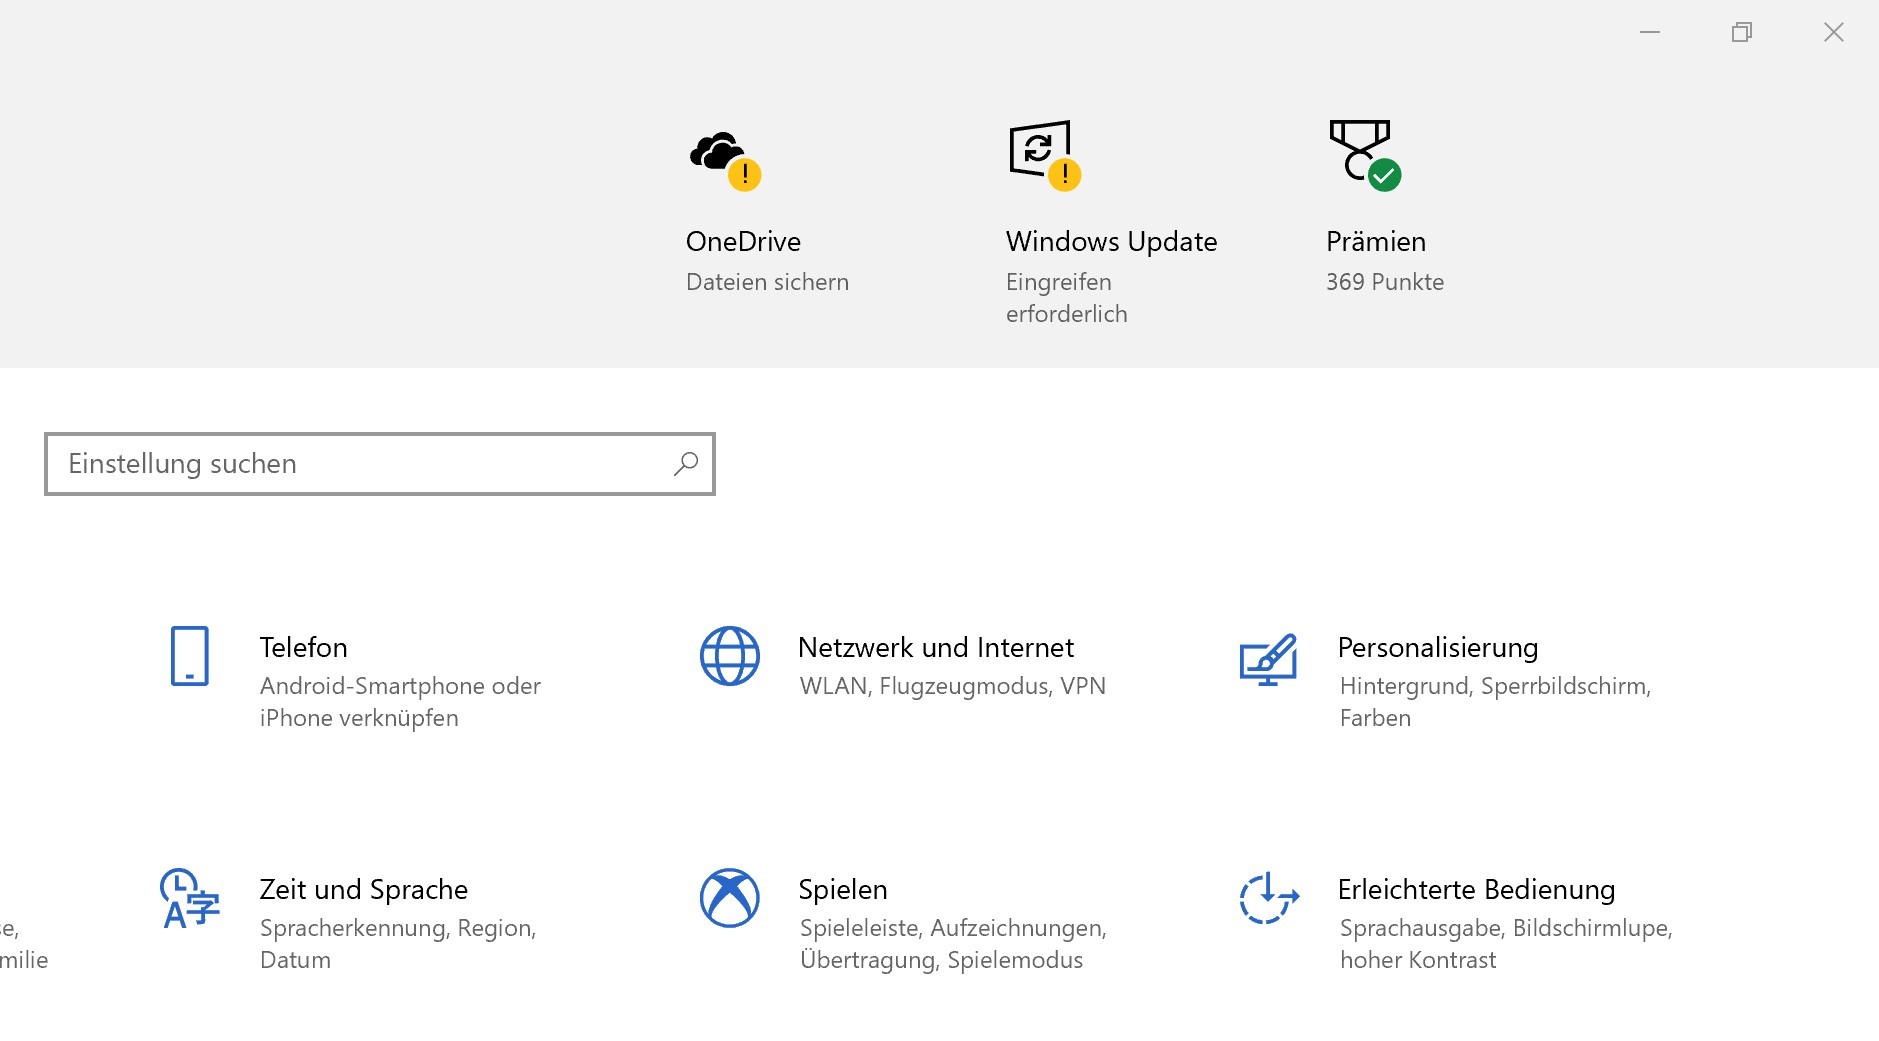Click the Erleichterte Bedienung icon
The width and height of the screenshot is (1879, 1041).
1269,898
